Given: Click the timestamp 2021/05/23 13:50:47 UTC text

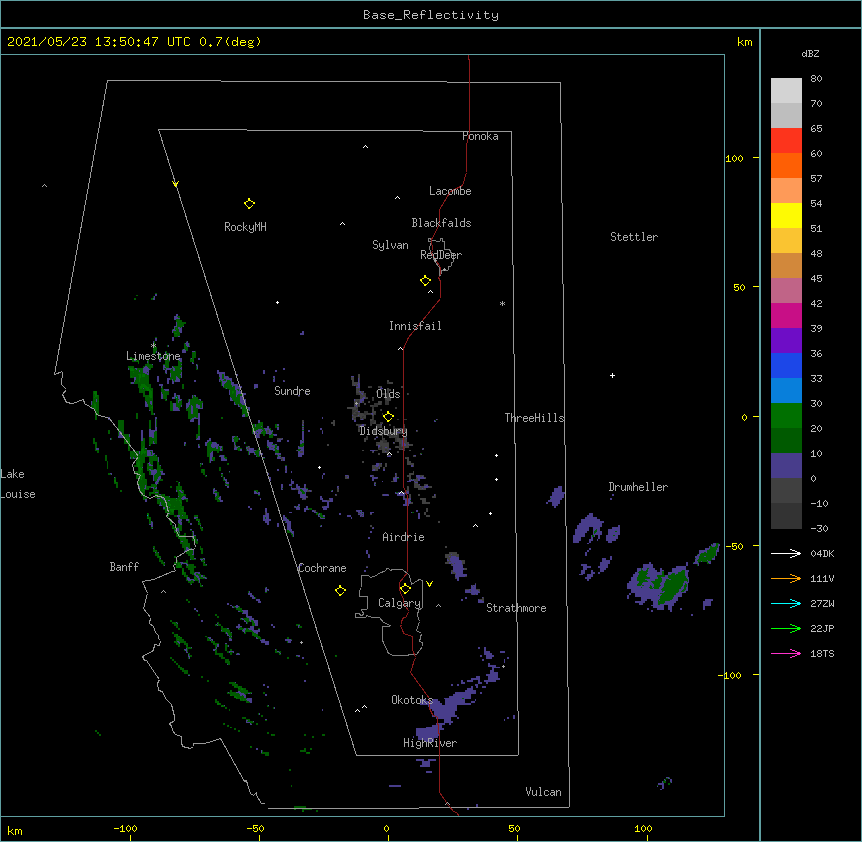Looking at the screenshot, I should pos(99,42).
